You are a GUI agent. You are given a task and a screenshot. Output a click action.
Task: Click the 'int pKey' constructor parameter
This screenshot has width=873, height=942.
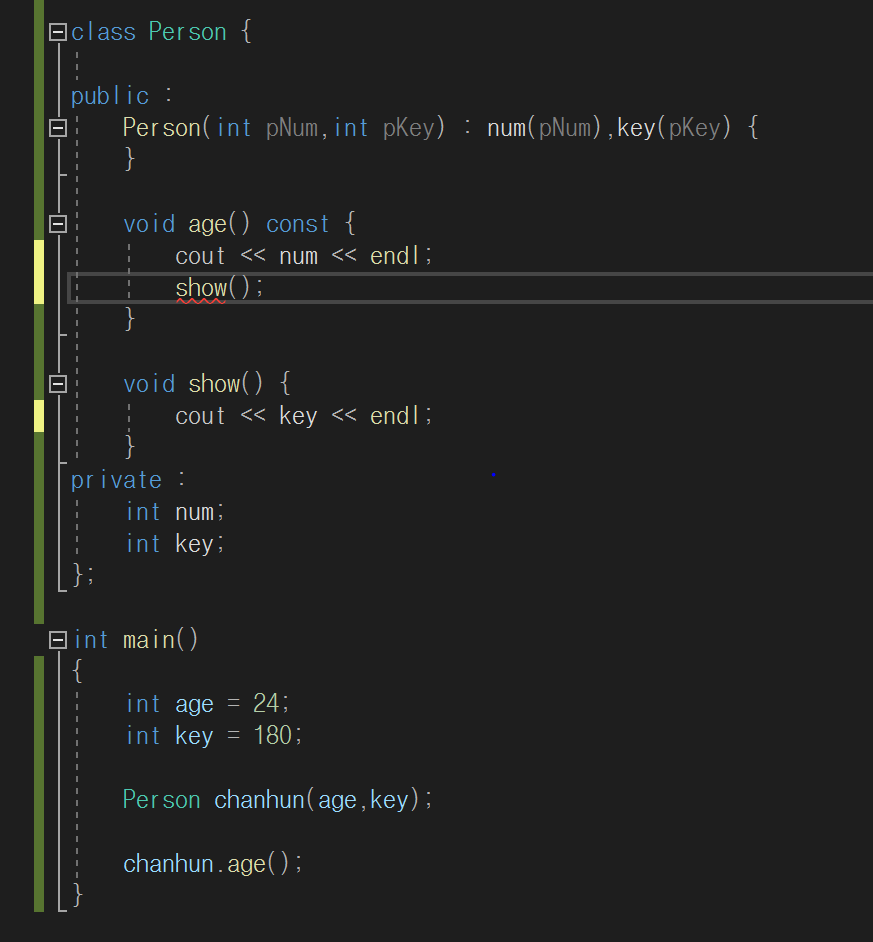point(384,128)
